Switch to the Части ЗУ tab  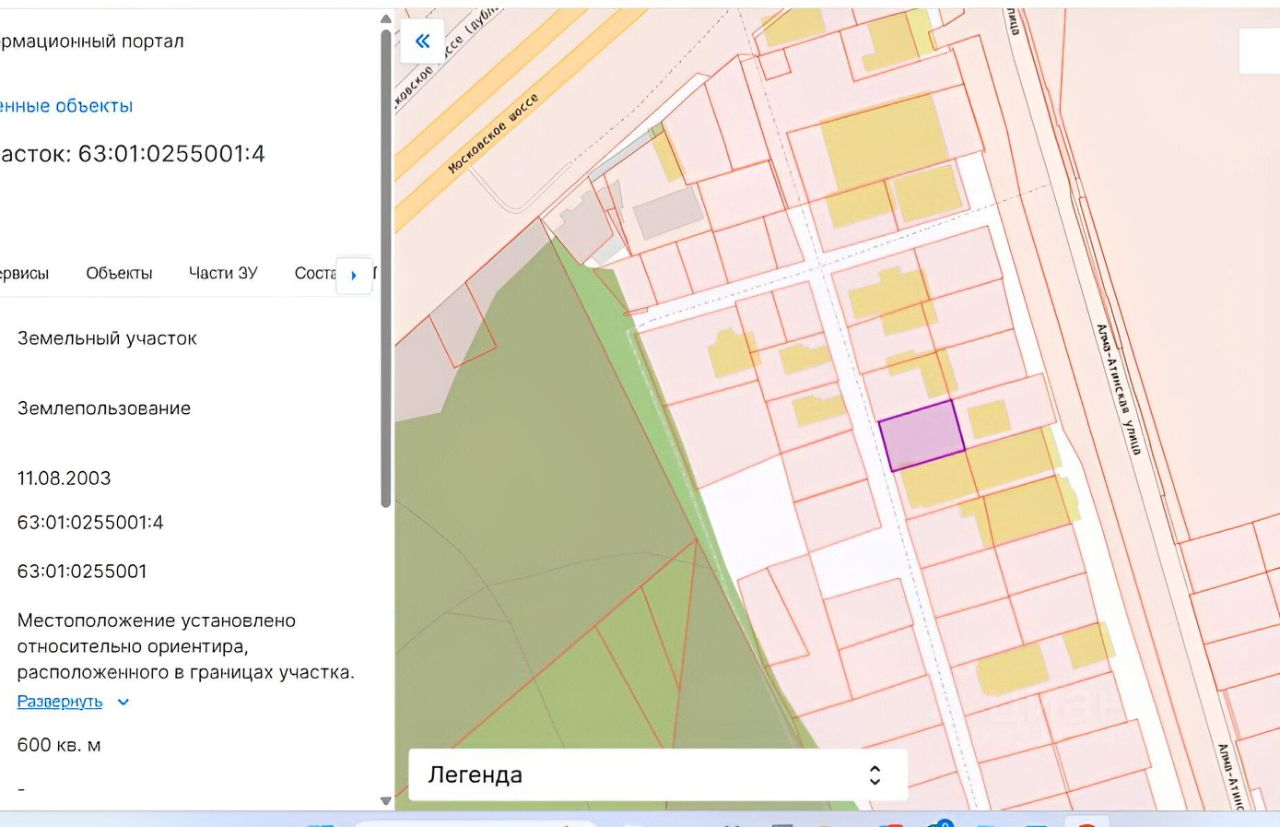pos(223,273)
